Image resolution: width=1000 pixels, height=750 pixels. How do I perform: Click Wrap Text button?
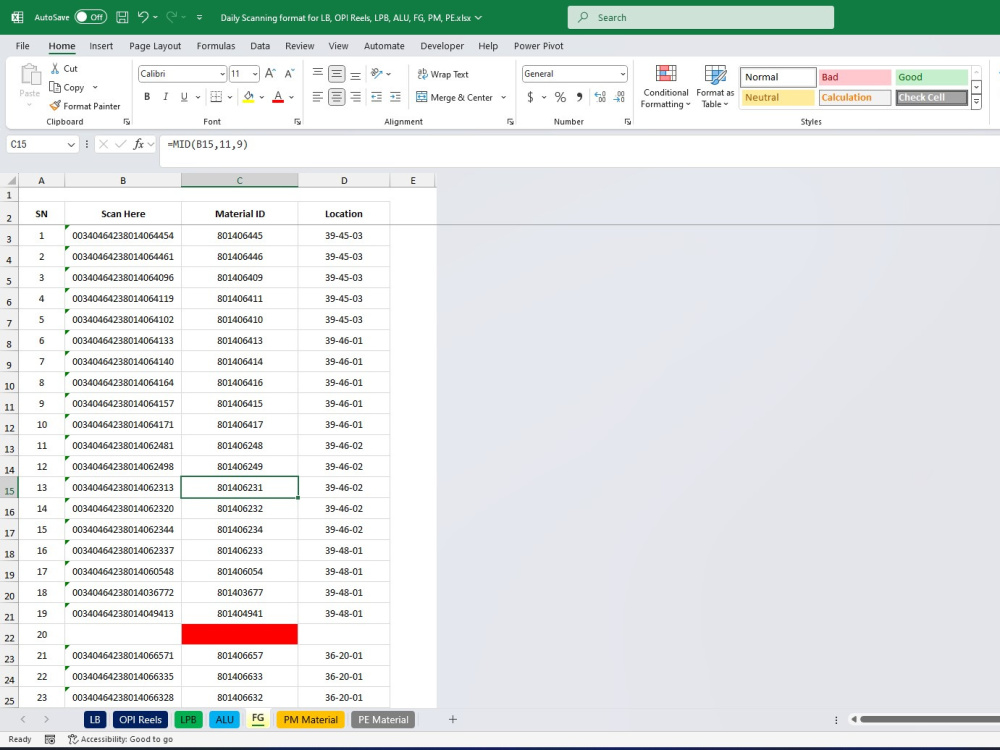click(x=443, y=74)
